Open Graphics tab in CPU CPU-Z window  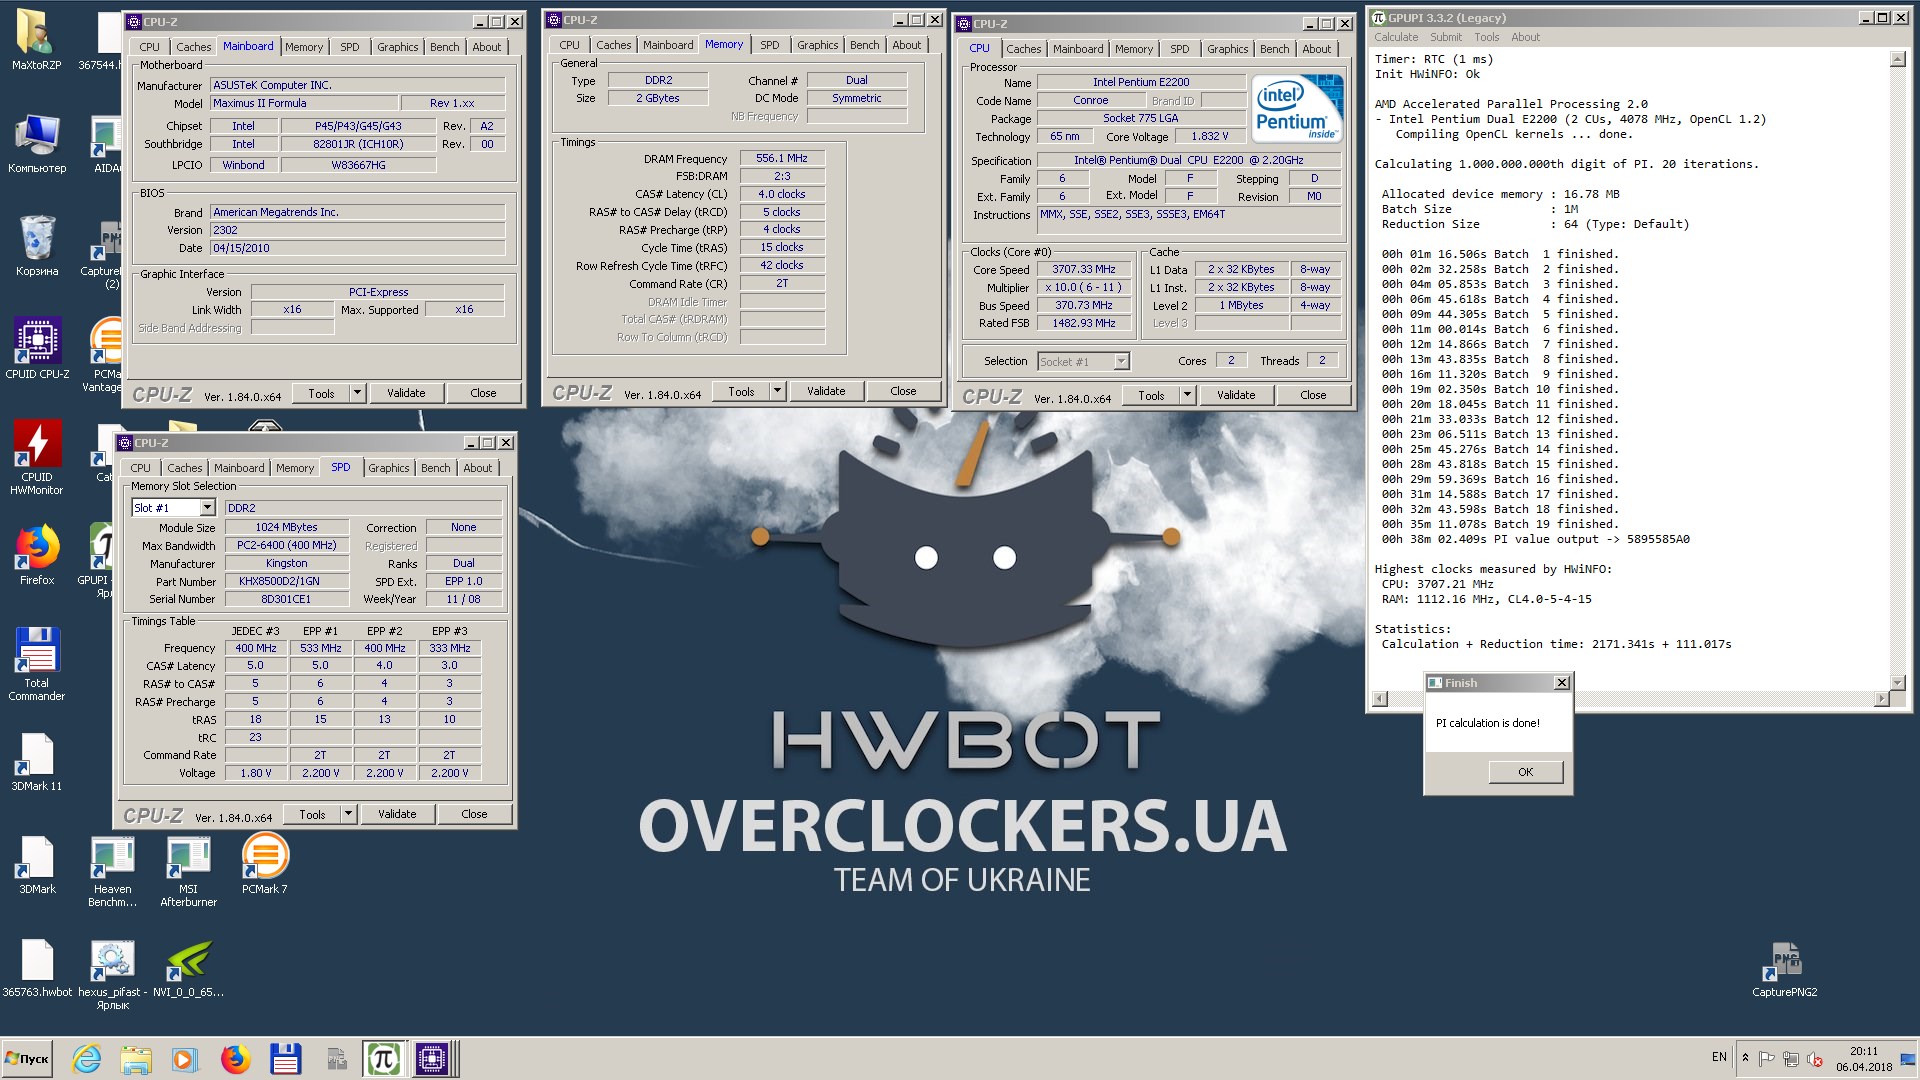tap(1227, 49)
